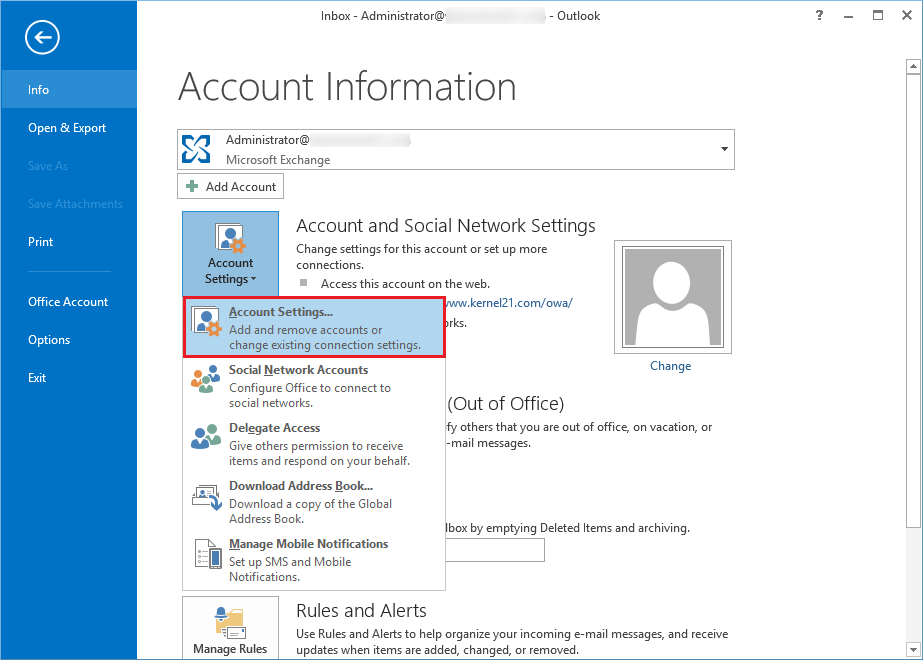
Task: Open the Manage Rules button
Action: (x=230, y=629)
